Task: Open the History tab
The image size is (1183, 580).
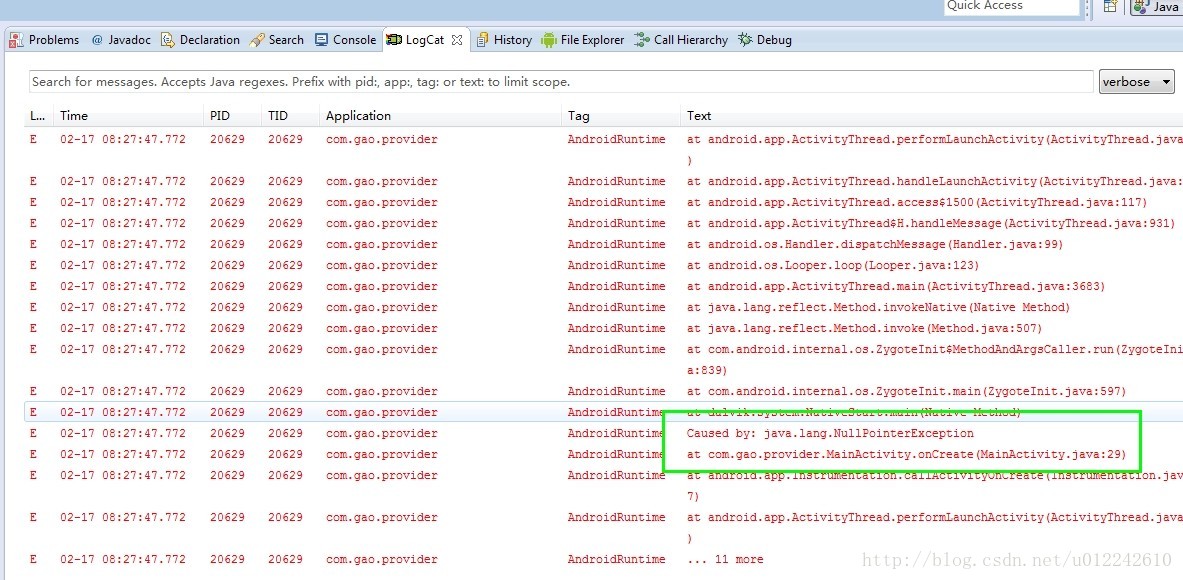Action: pos(505,40)
